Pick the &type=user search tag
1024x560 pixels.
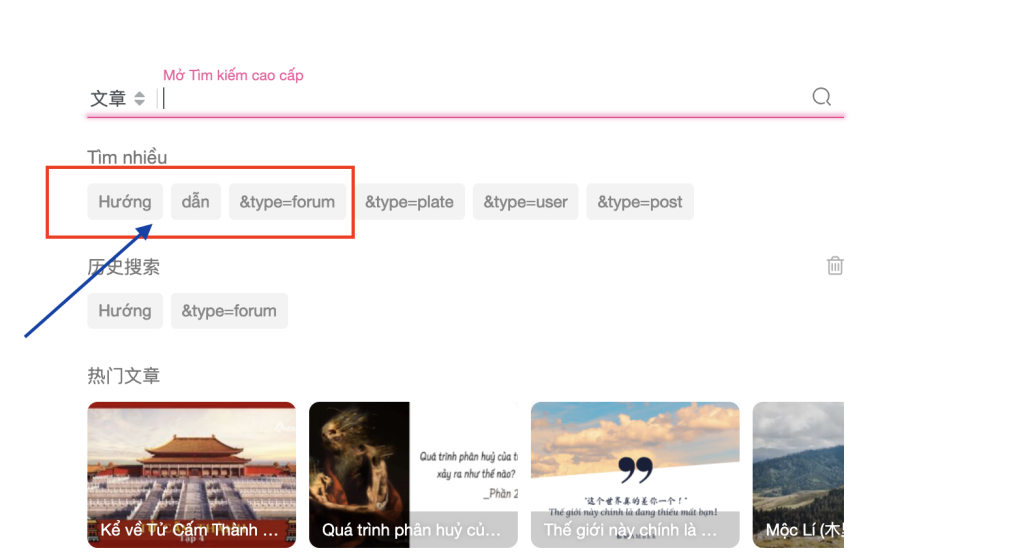click(x=525, y=202)
